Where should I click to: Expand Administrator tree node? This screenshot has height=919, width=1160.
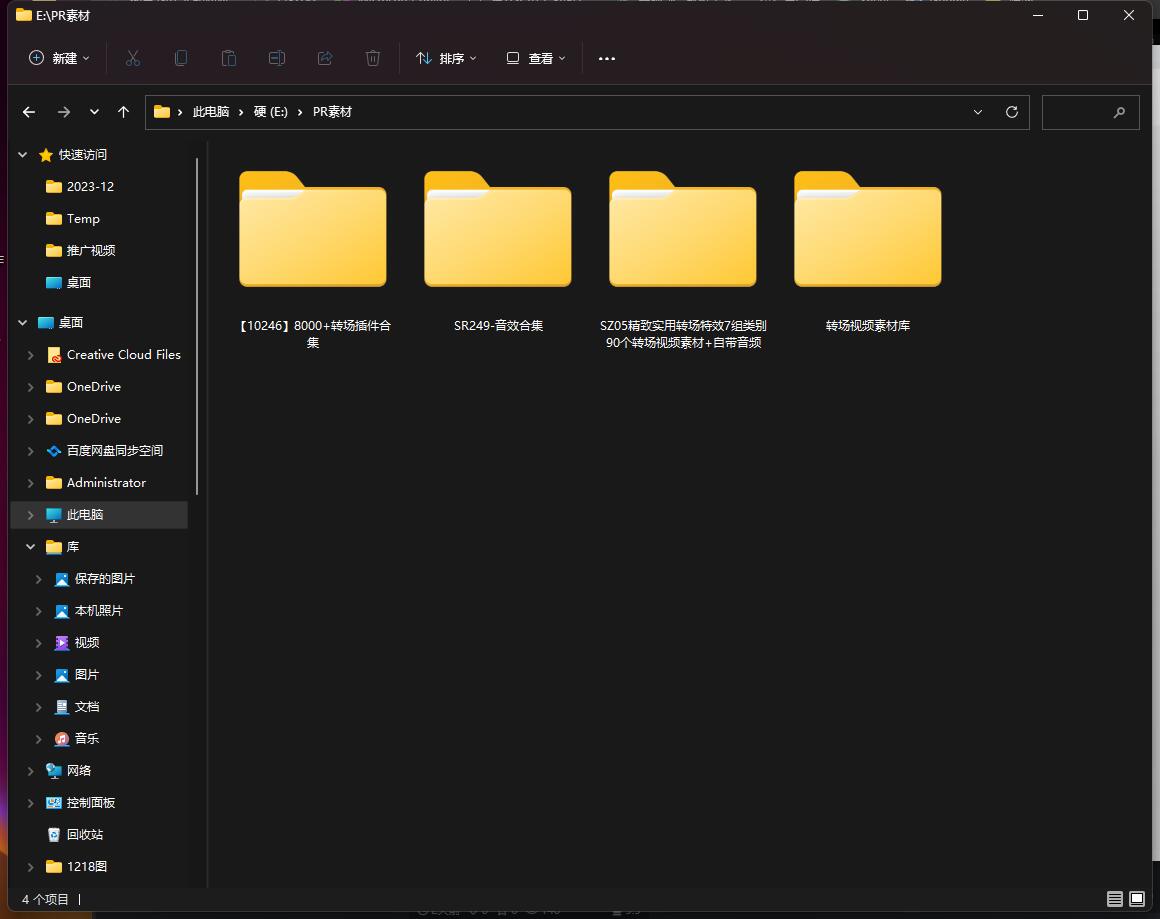click(x=30, y=483)
